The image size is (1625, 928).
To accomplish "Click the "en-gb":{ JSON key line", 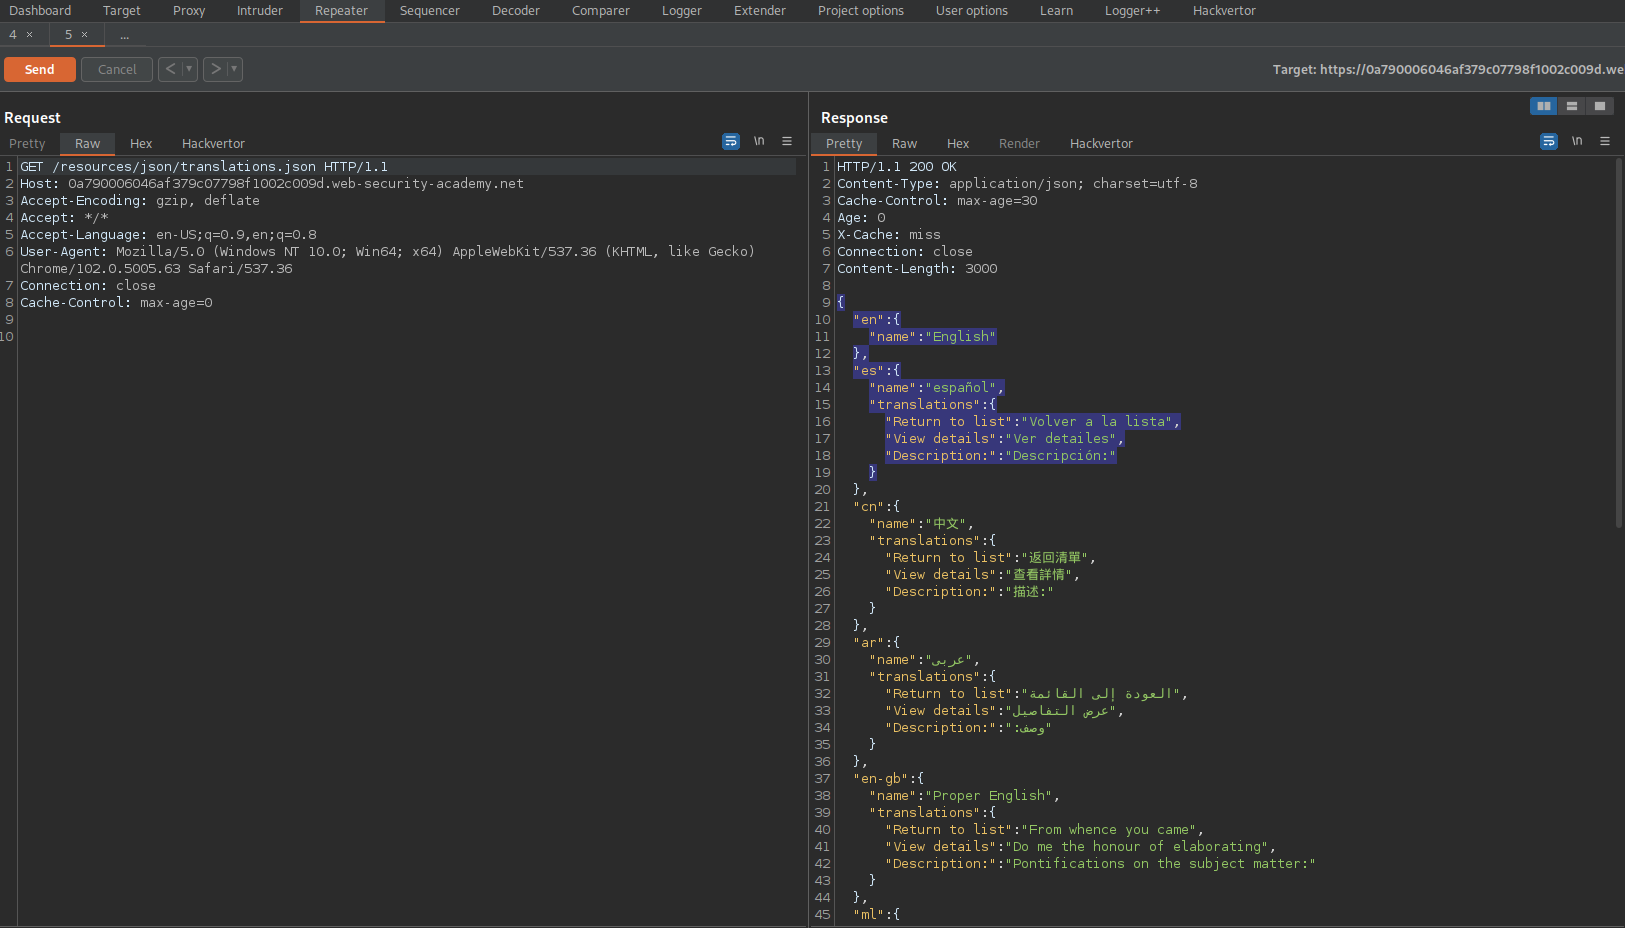I will [x=889, y=779].
